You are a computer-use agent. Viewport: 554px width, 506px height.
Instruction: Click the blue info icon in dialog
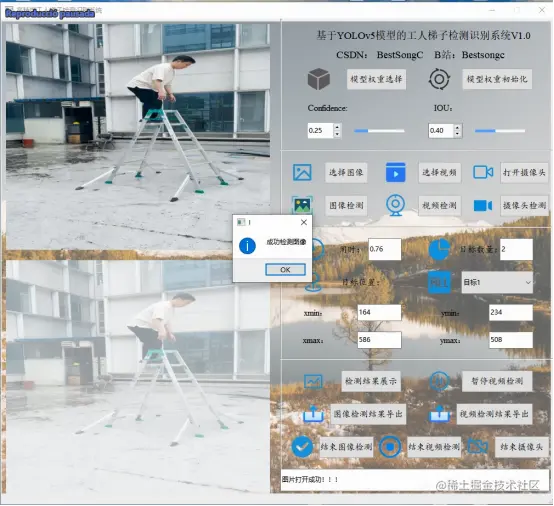pos(247,246)
